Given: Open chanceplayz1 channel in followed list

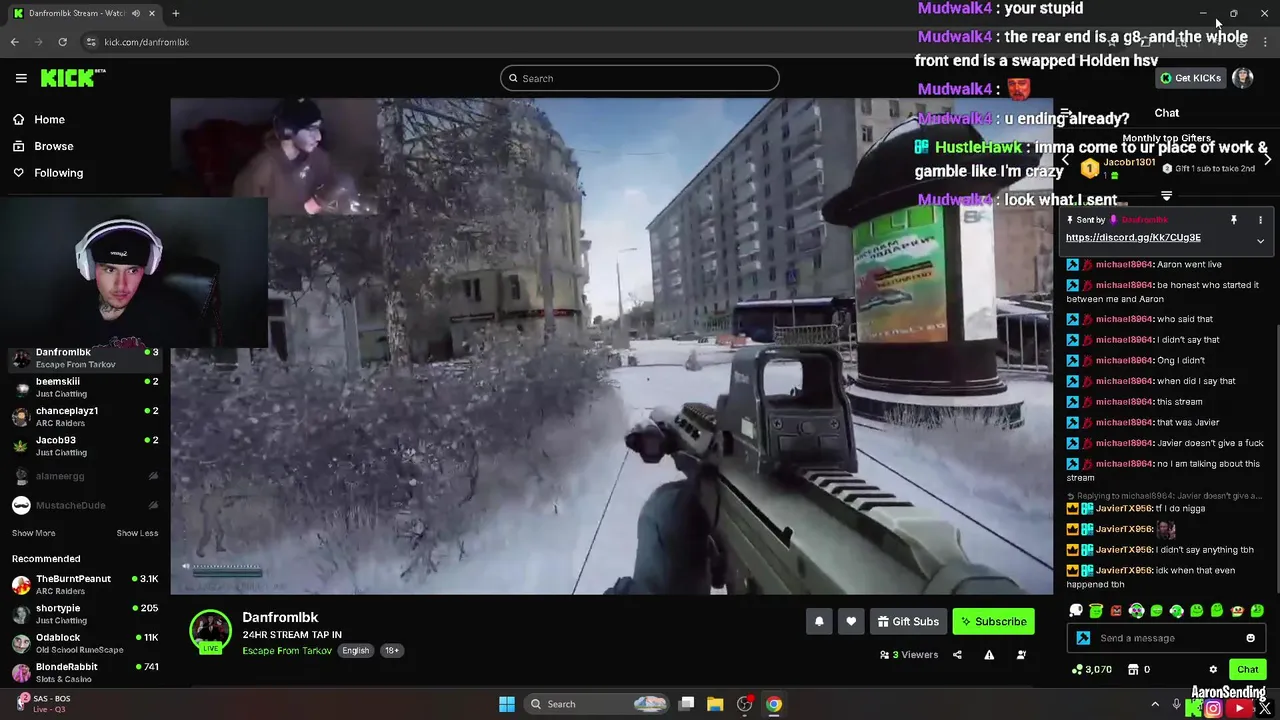Looking at the screenshot, I should click(x=85, y=416).
